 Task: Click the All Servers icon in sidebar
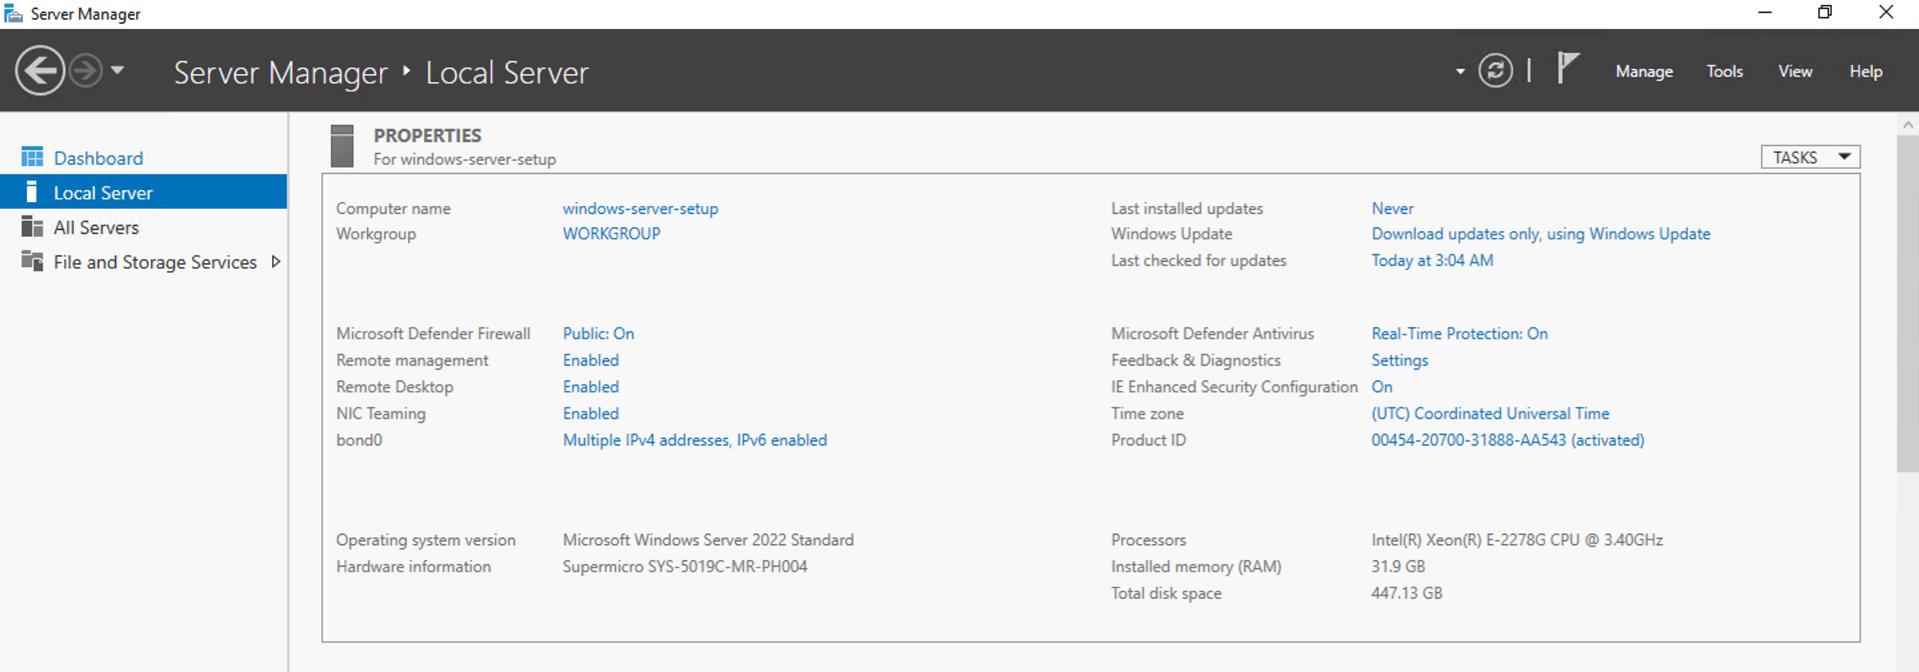tap(32, 227)
